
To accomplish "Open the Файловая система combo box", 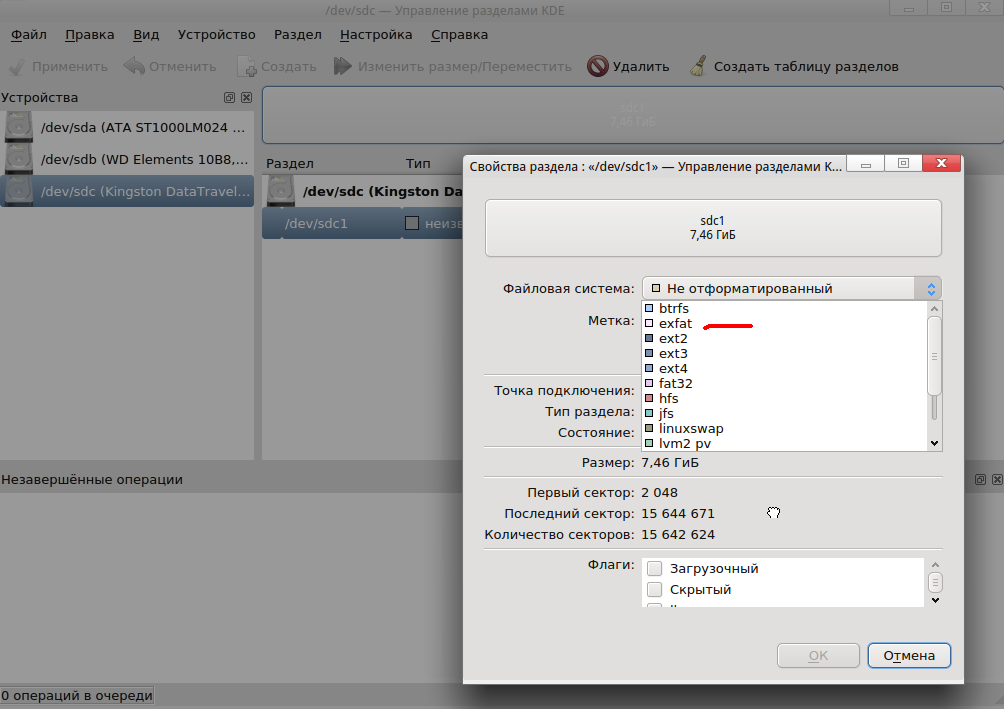I will pos(791,288).
